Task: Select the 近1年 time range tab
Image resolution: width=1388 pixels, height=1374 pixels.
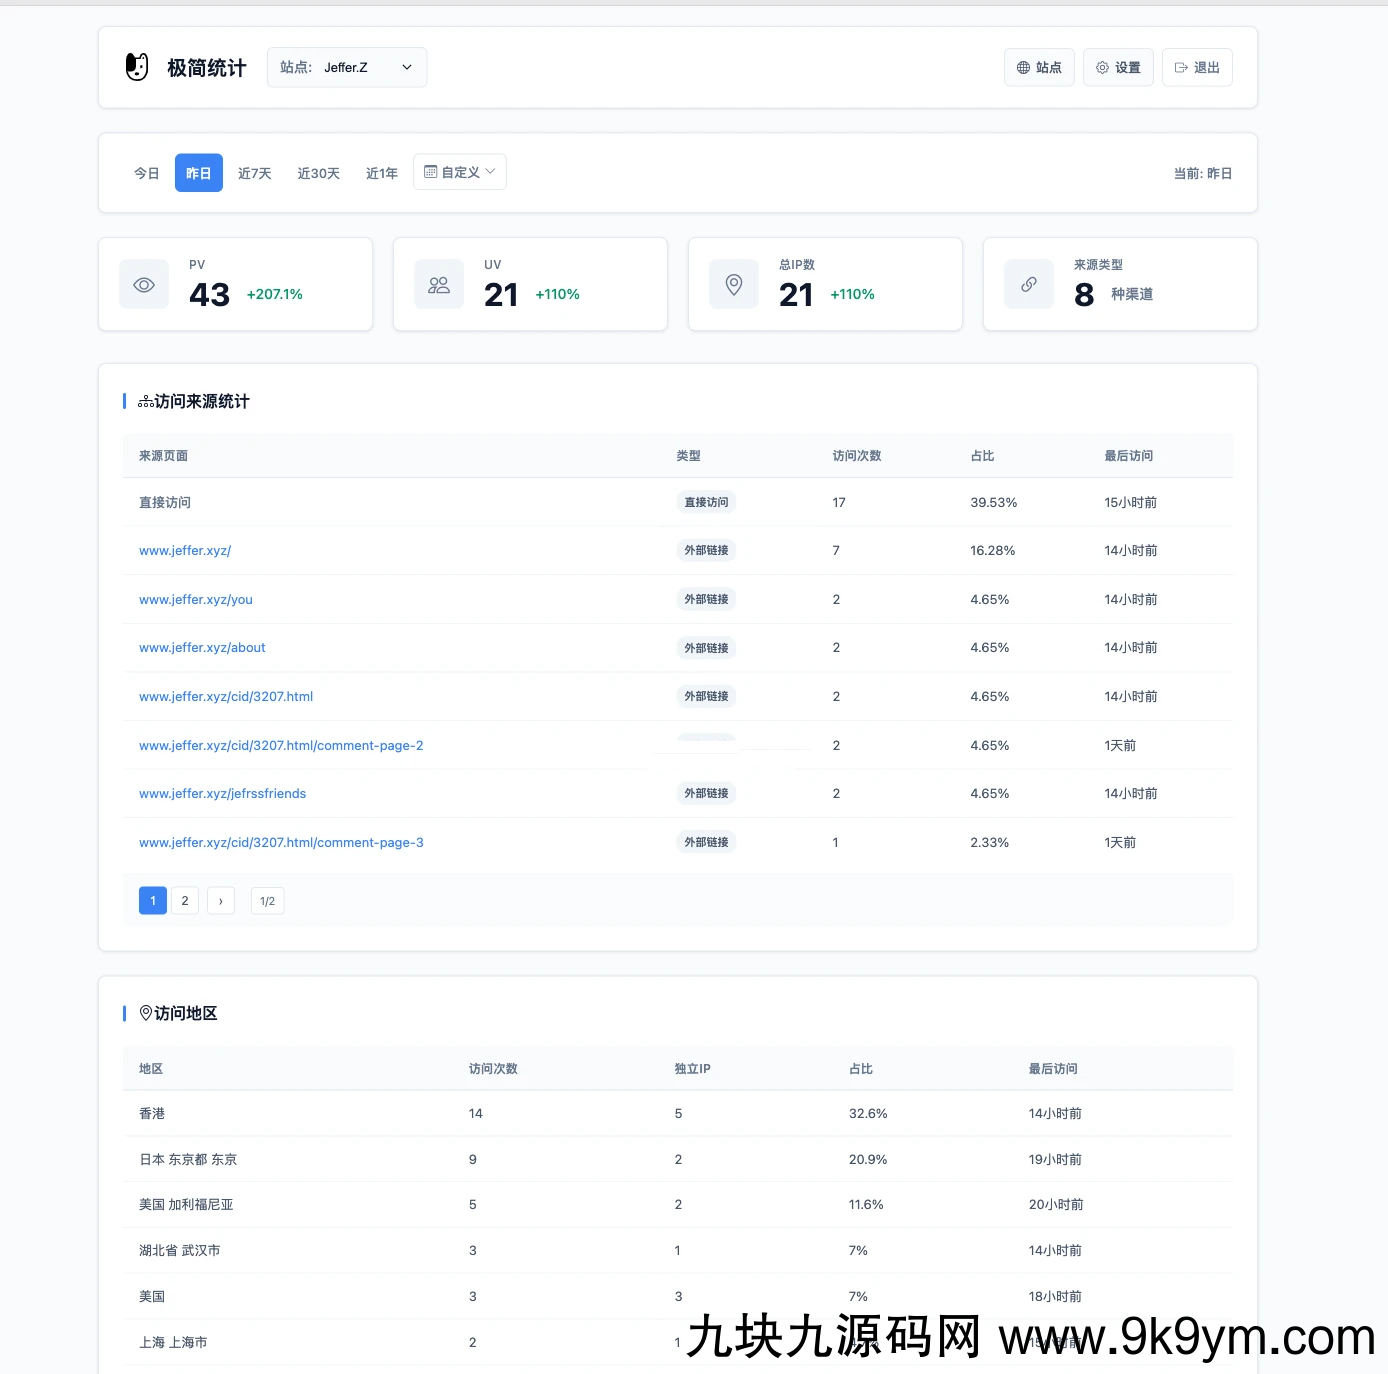Action: point(382,174)
